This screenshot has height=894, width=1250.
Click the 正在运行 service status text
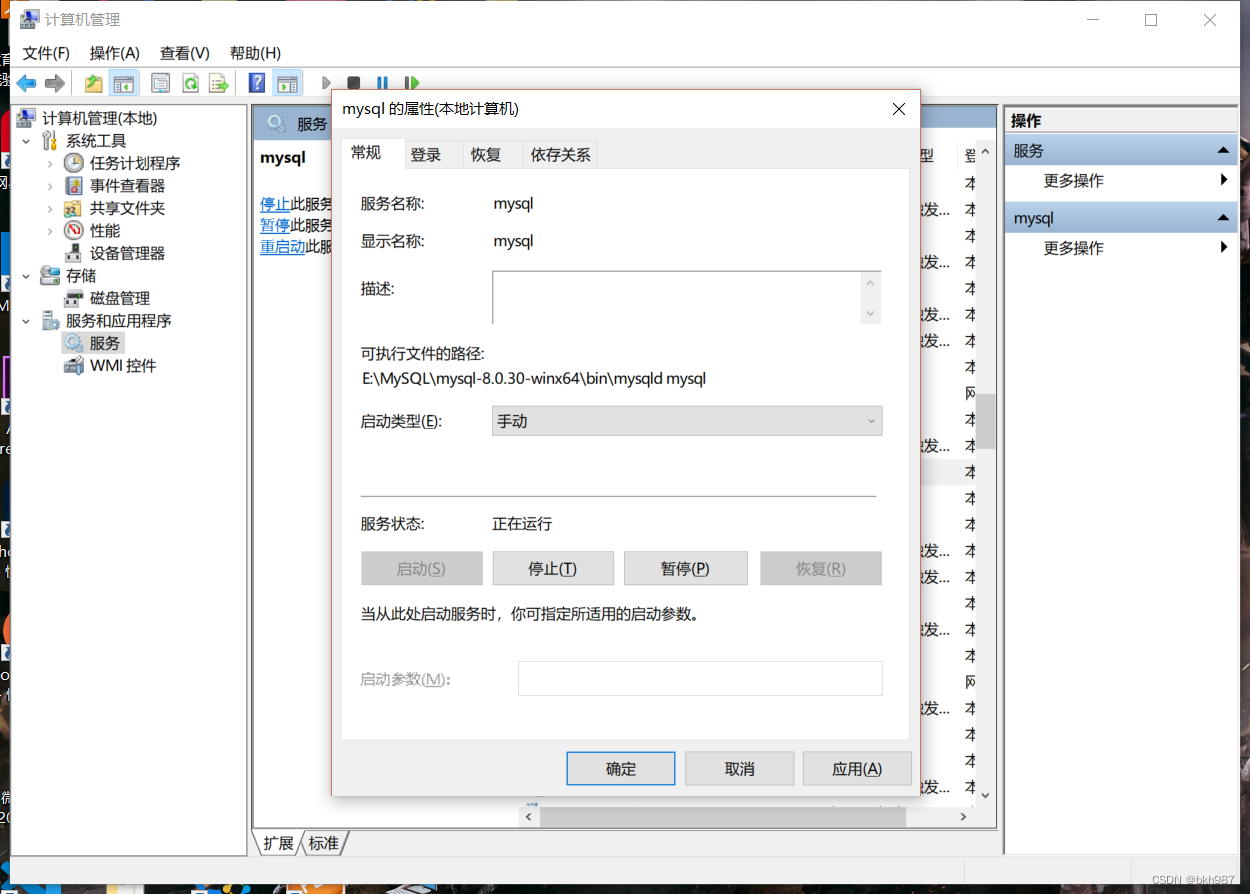(x=522, y=524)
